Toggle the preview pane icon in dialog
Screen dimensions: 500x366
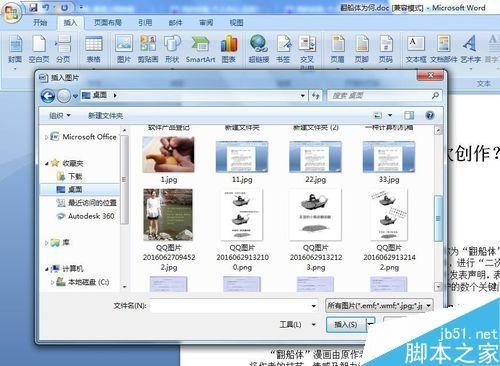coord(409,115)
